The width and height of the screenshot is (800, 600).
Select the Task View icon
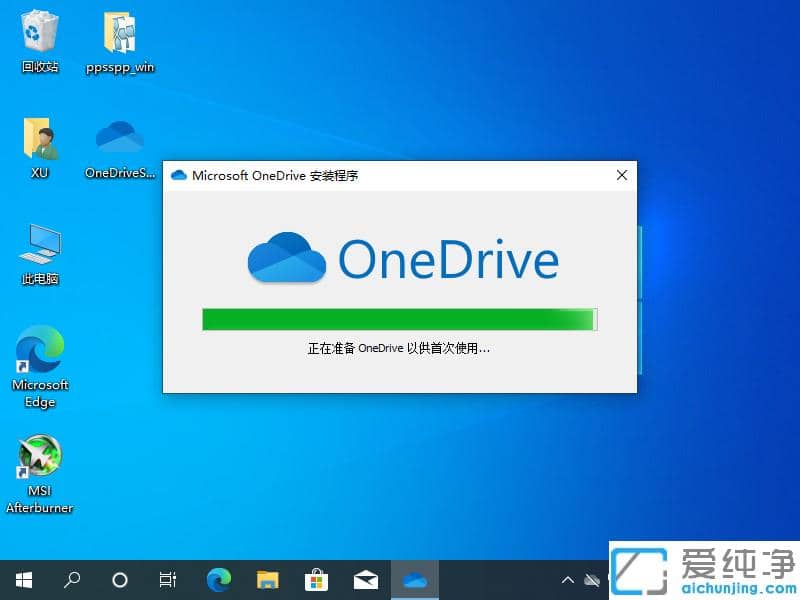(x=167, y=579)
